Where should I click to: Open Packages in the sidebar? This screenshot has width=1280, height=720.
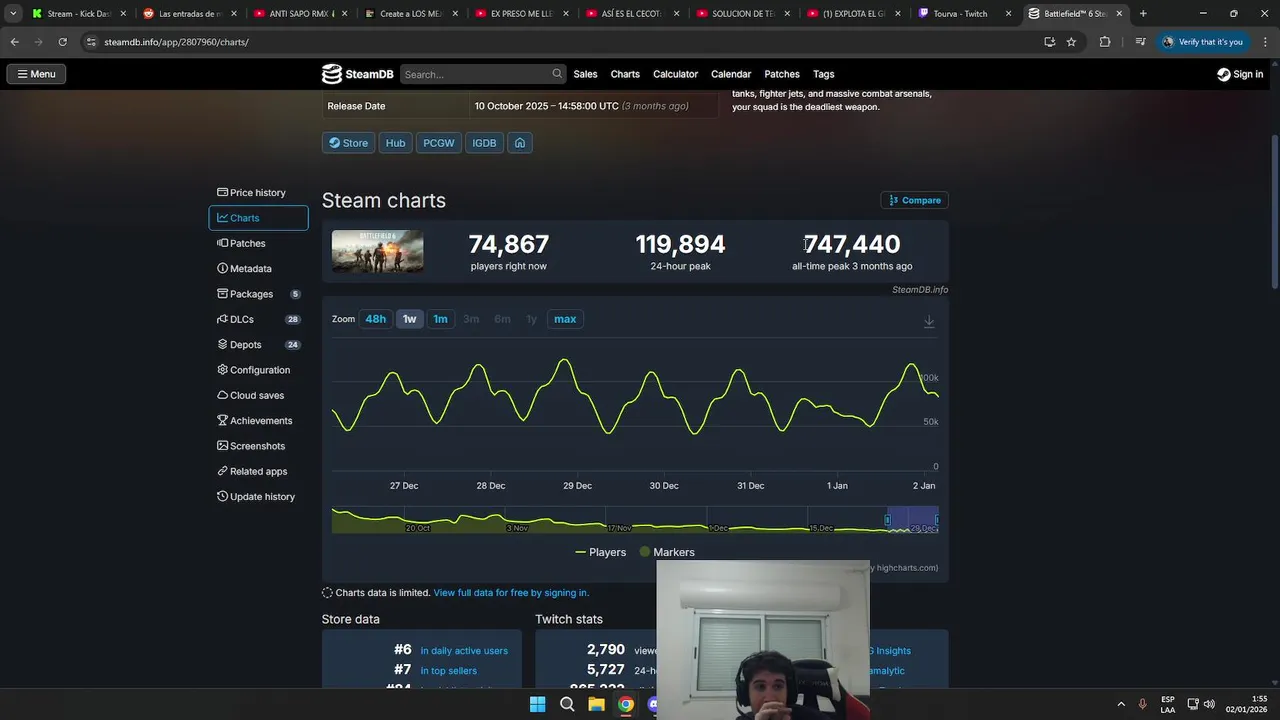tap(258, 294)
